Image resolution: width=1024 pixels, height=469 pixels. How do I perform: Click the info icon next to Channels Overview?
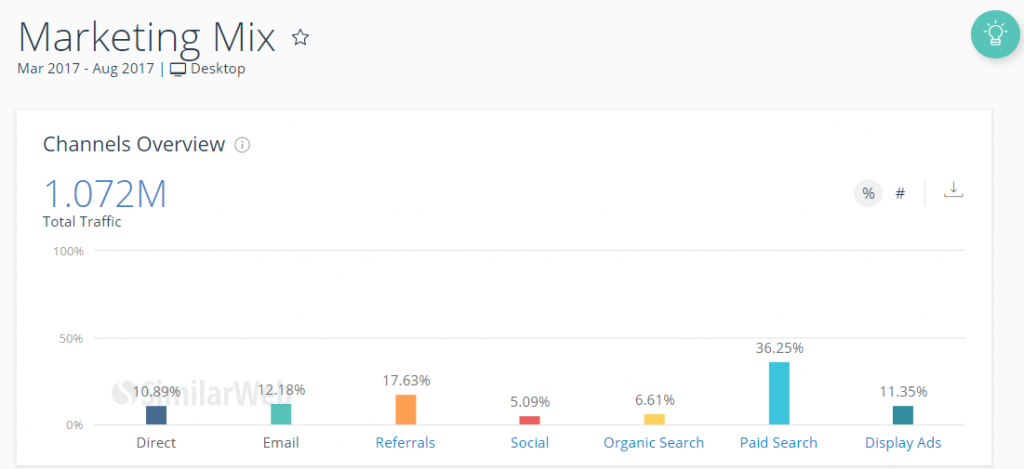(242, 145)
